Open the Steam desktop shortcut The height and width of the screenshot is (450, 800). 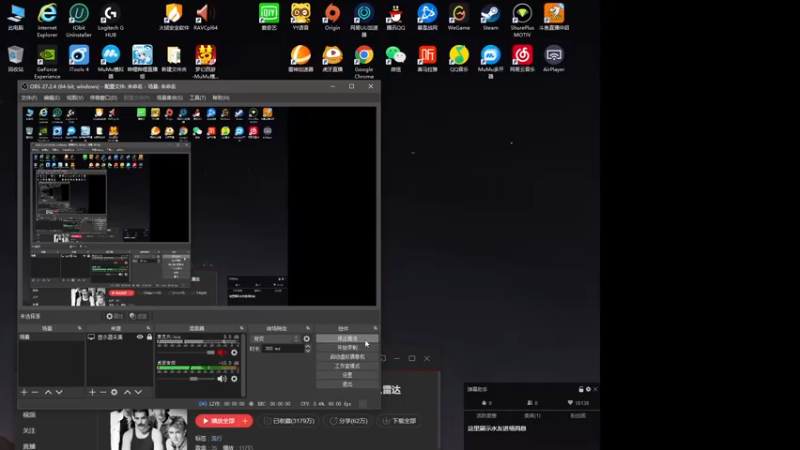[x=490, y=17]
